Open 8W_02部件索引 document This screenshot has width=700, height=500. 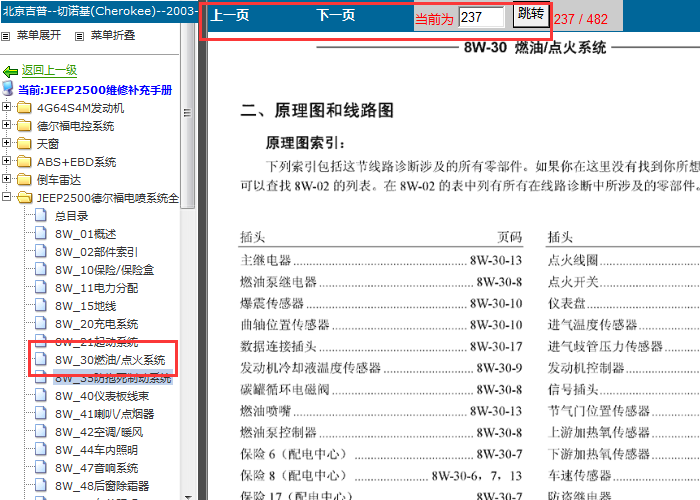click(96, 252)
